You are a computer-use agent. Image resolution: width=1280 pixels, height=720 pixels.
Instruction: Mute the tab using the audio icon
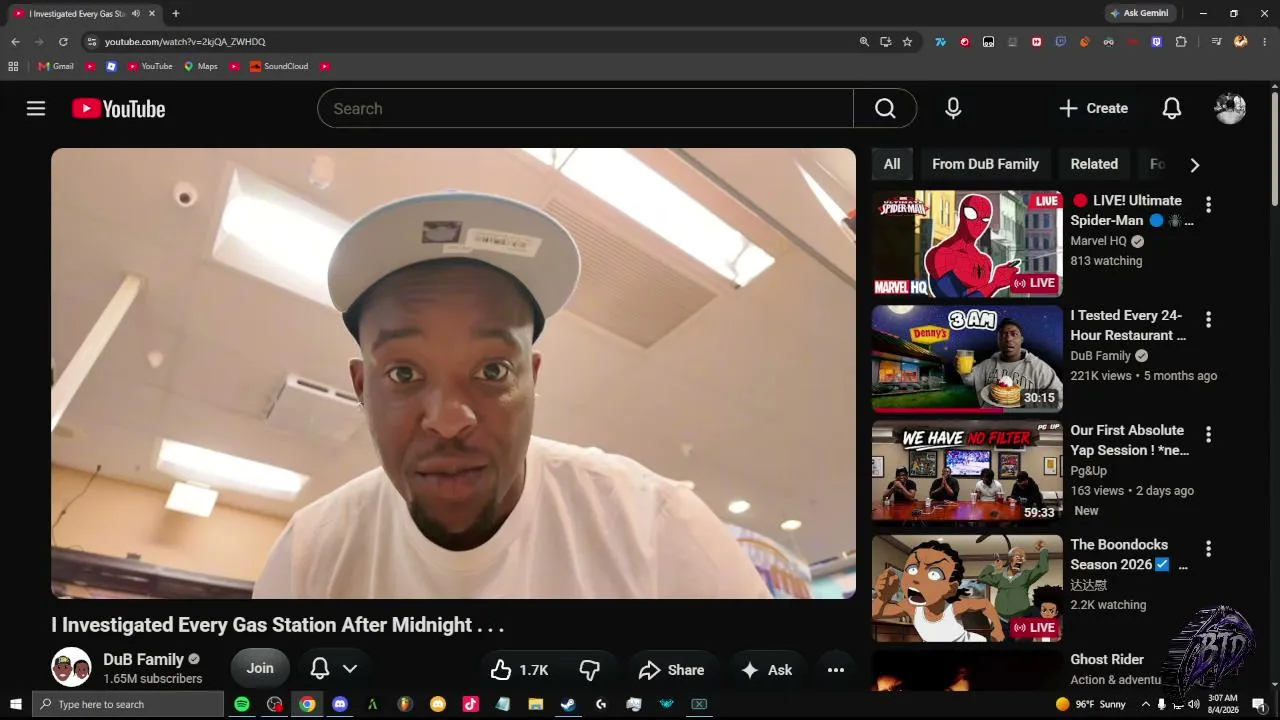coord(136,14)
